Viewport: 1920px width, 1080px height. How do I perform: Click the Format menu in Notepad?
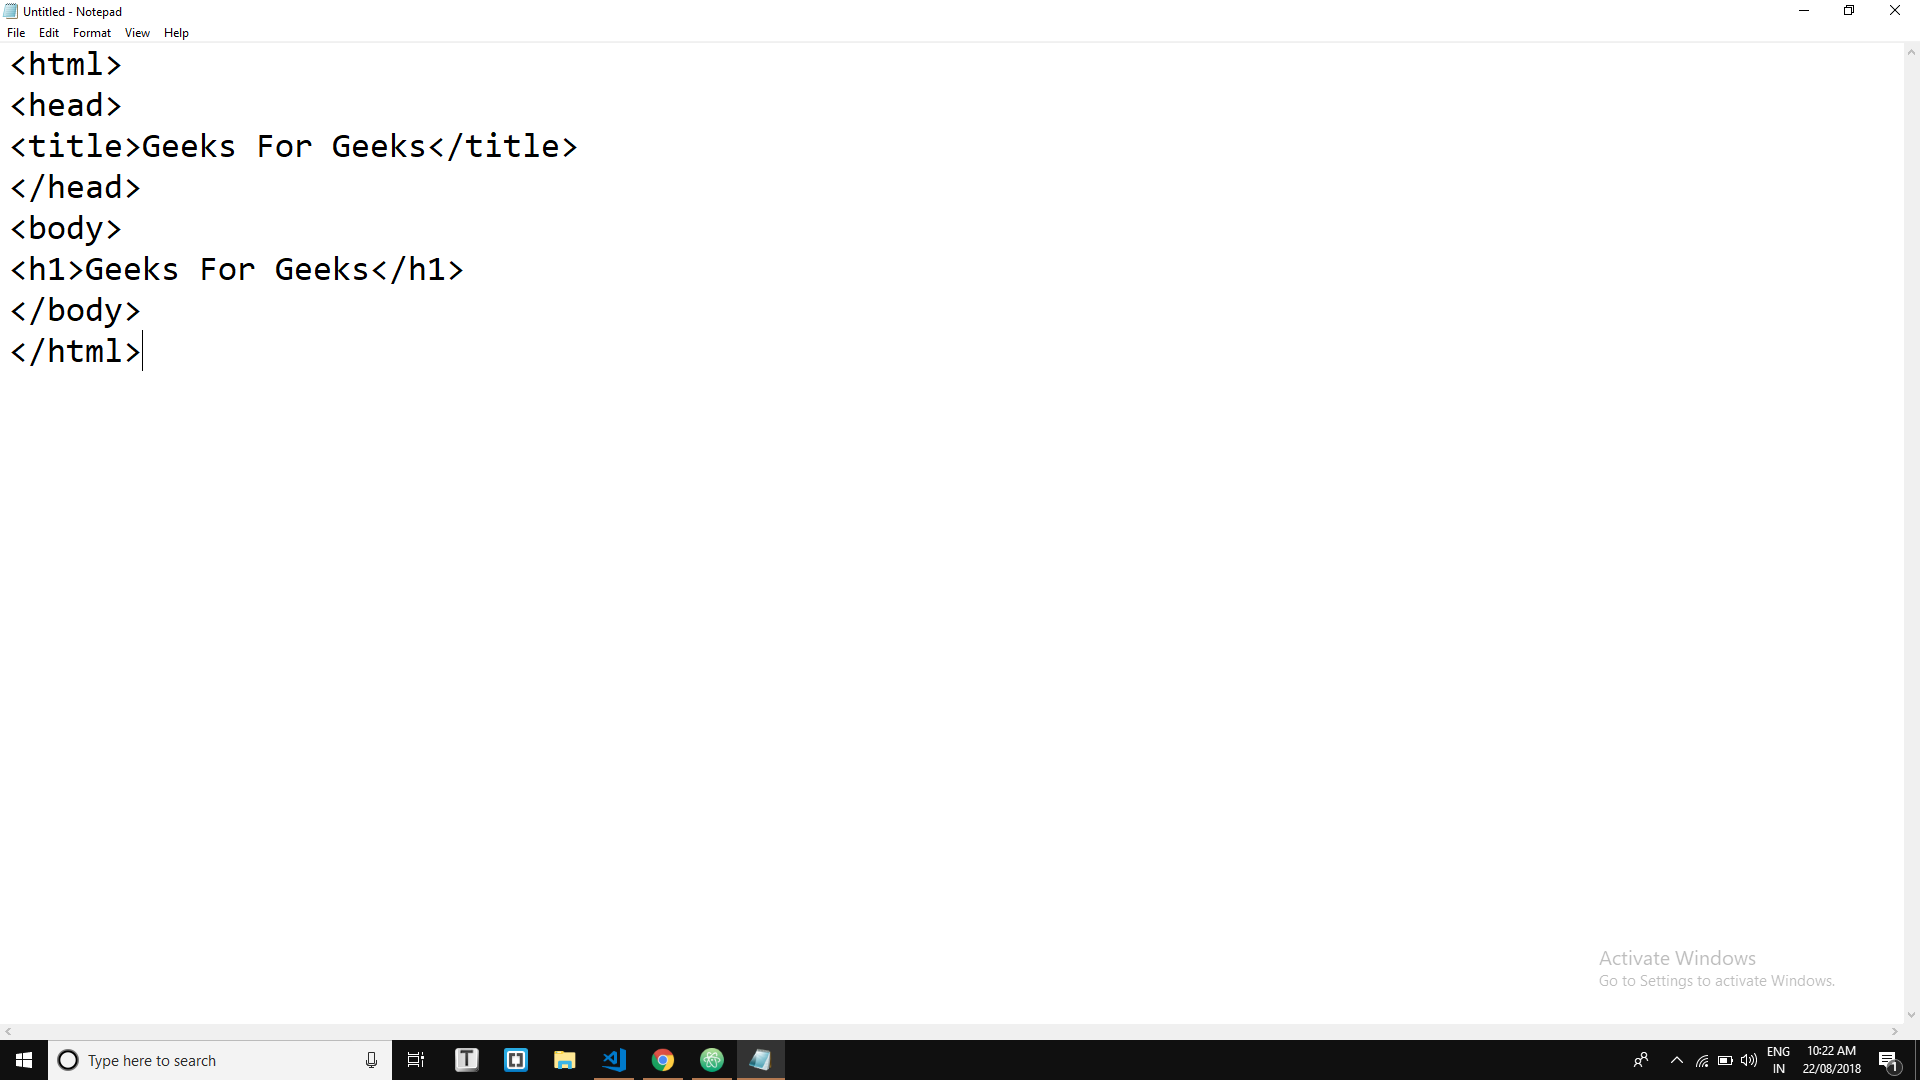[91, 32]
